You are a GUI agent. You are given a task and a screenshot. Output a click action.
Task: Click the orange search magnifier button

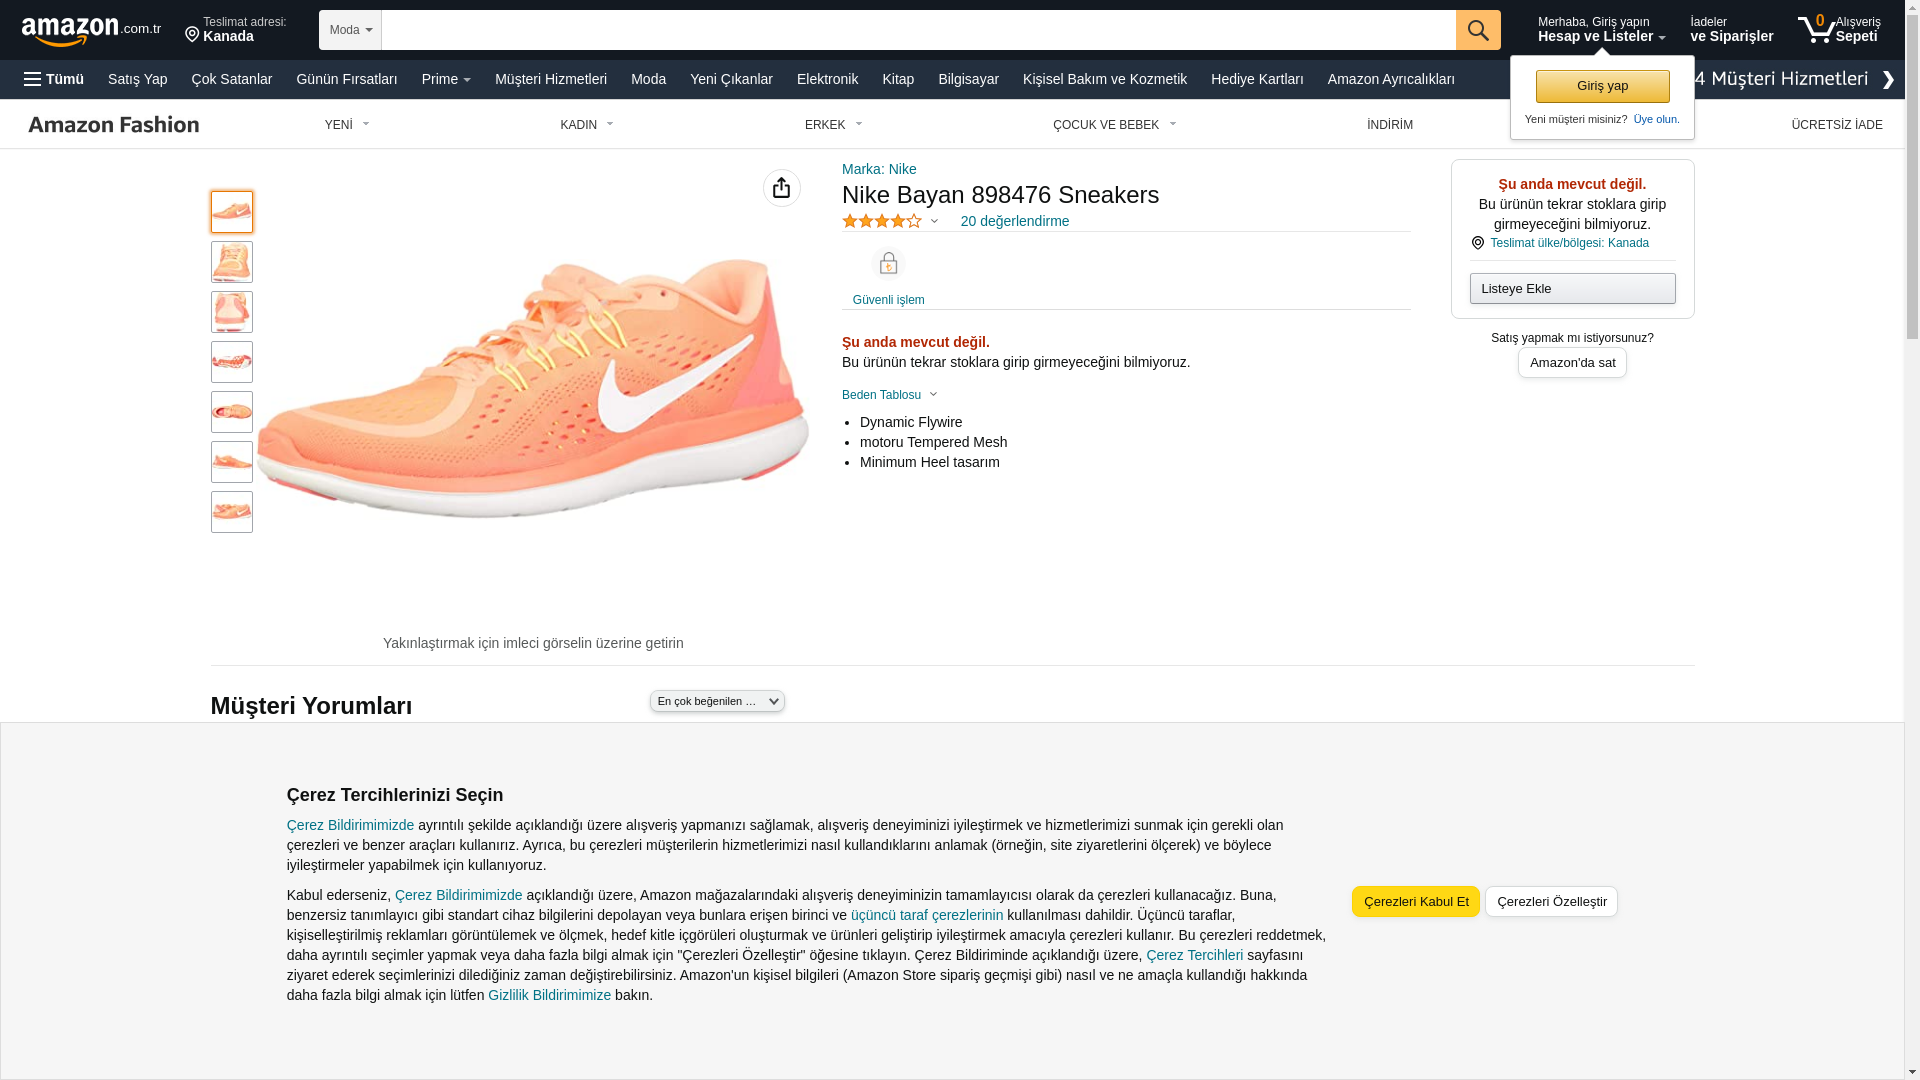pos(1477,30)
